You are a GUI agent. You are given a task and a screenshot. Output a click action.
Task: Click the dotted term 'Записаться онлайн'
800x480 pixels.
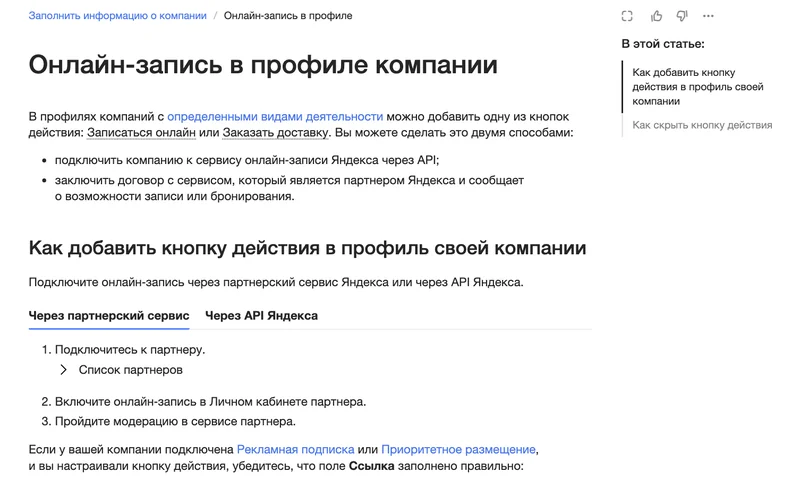pos(141,133)
